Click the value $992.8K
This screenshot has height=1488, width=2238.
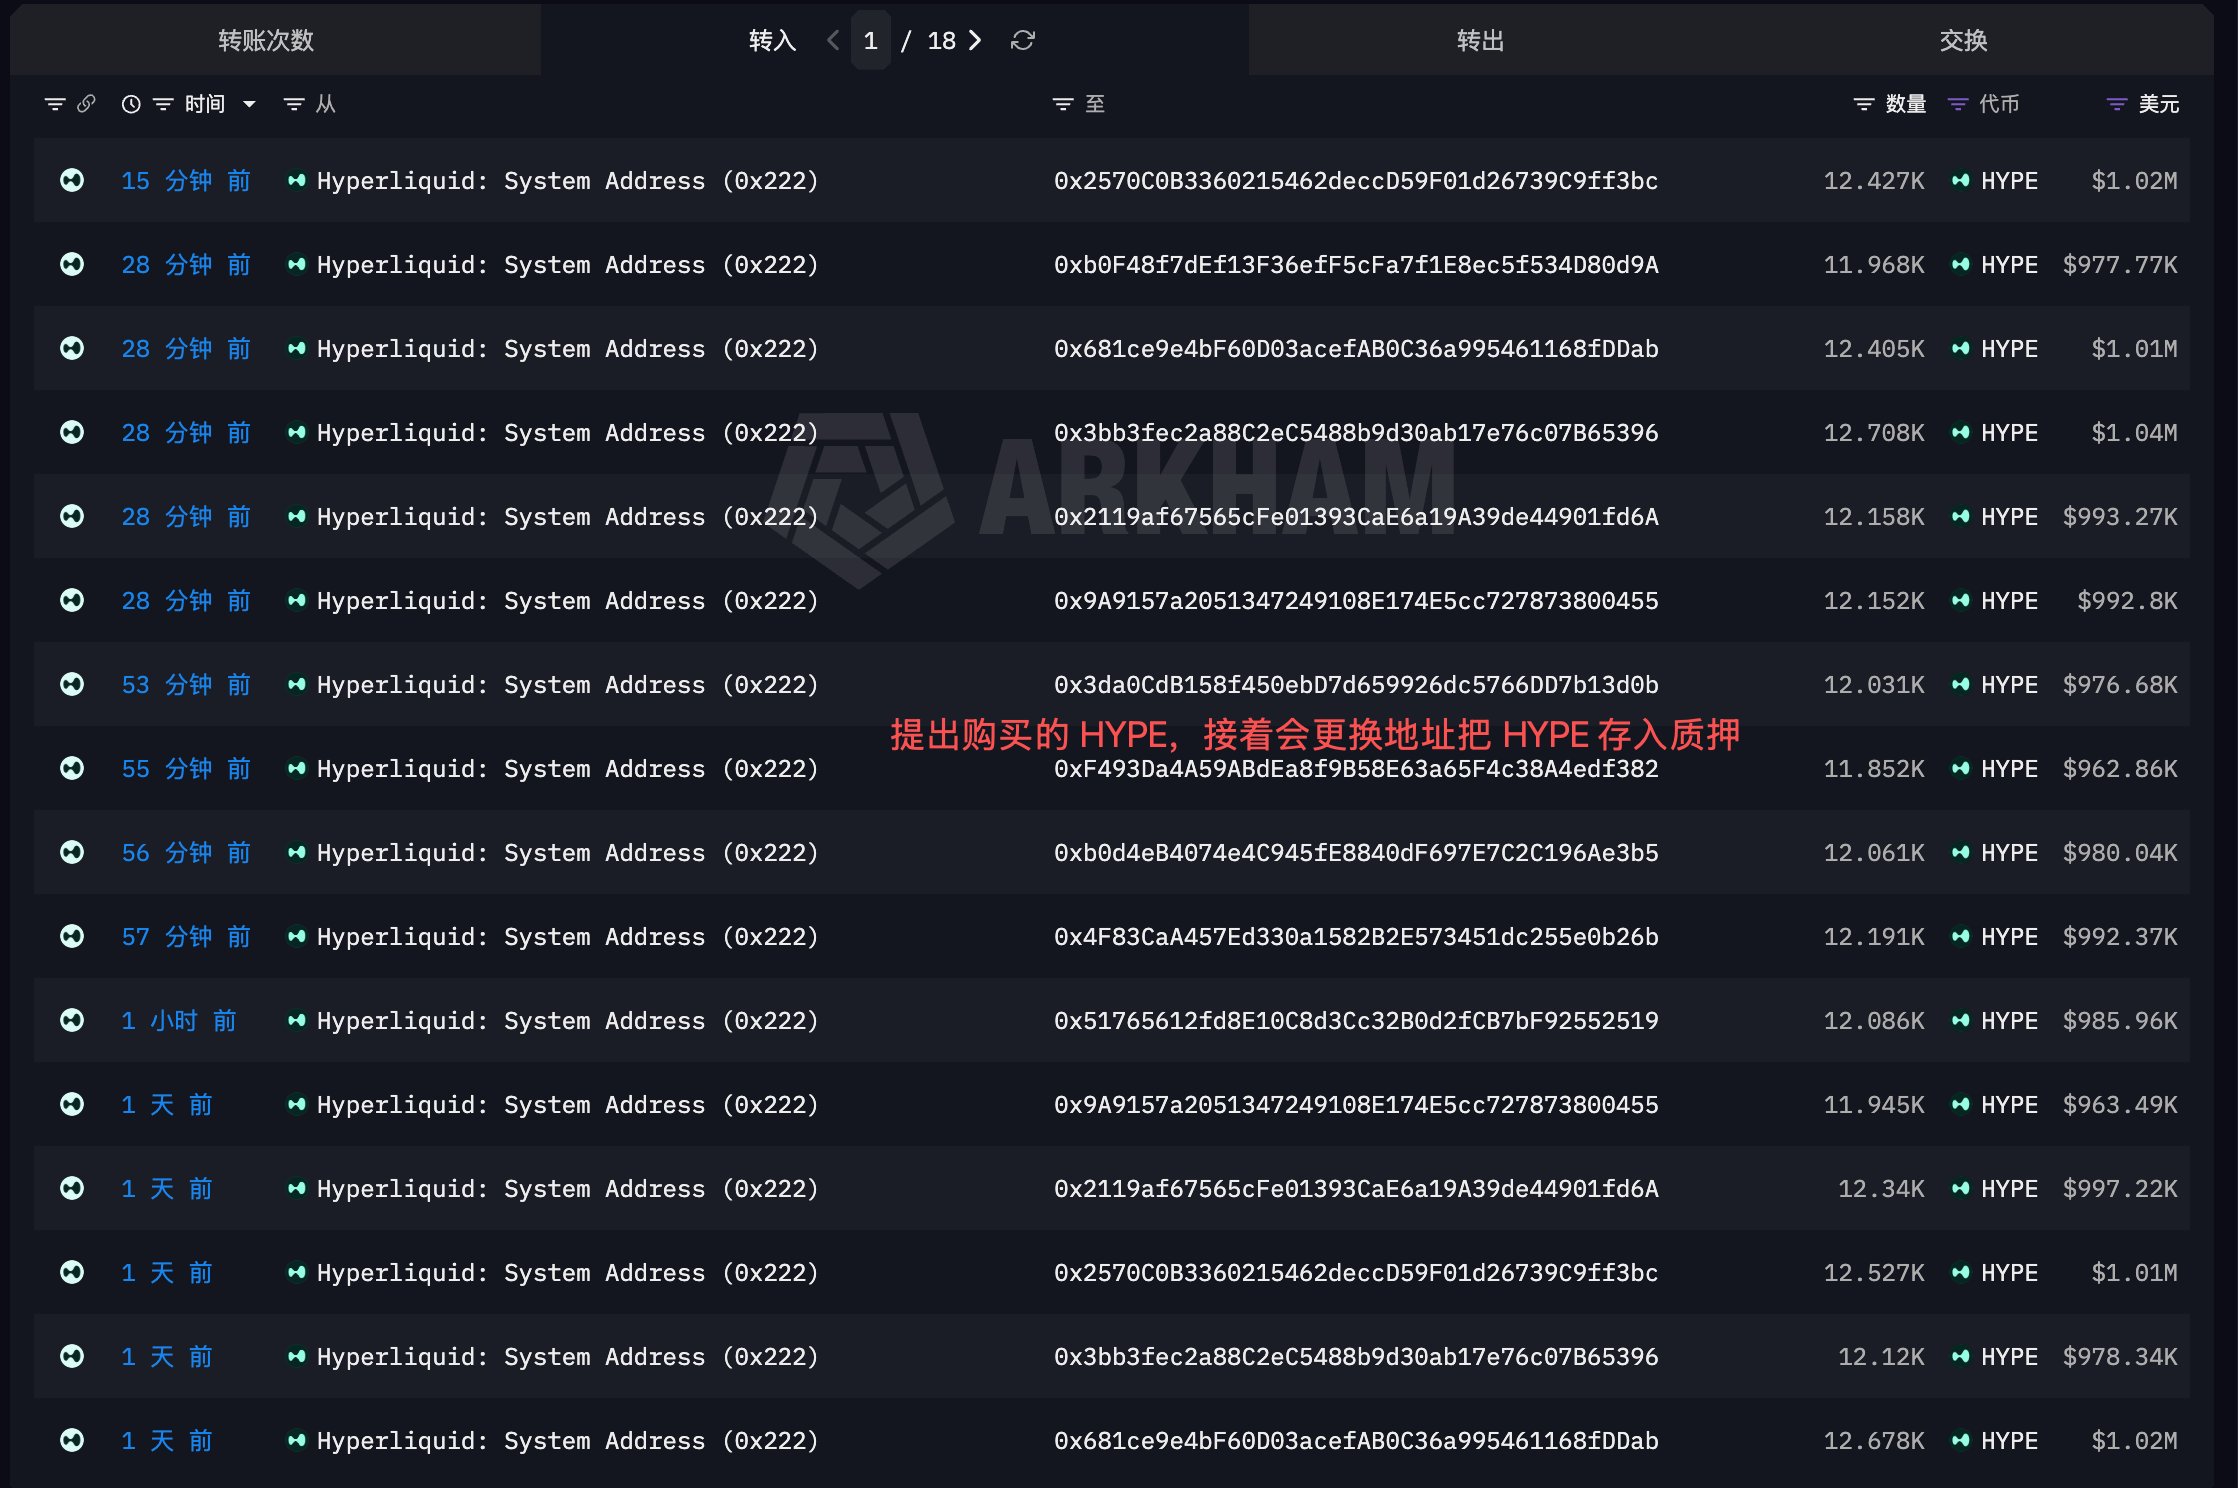(x=2127, y=600)
